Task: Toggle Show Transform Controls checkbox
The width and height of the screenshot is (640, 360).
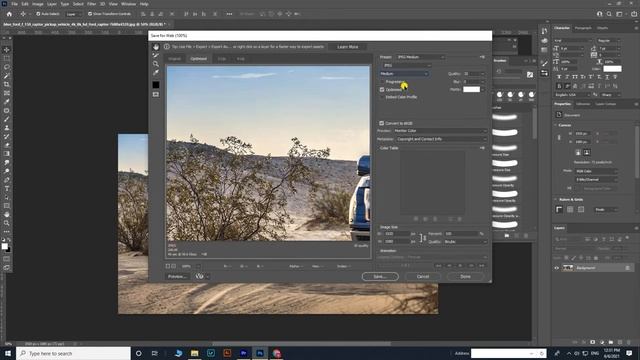Action: coord(90,14)
